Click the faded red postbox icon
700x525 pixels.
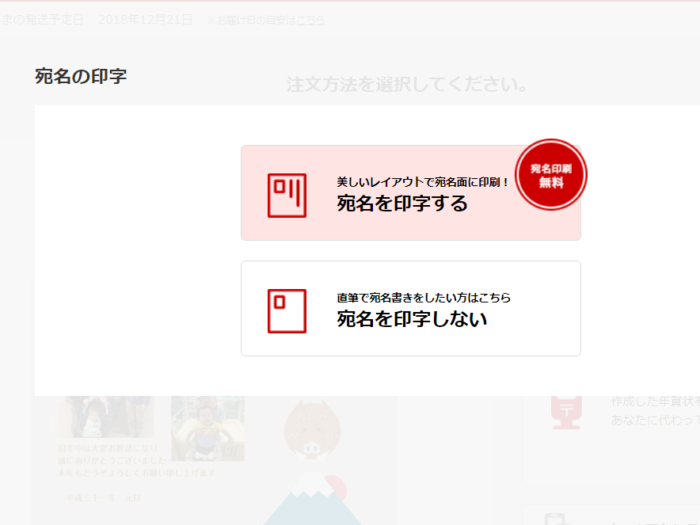coord(566,412)
